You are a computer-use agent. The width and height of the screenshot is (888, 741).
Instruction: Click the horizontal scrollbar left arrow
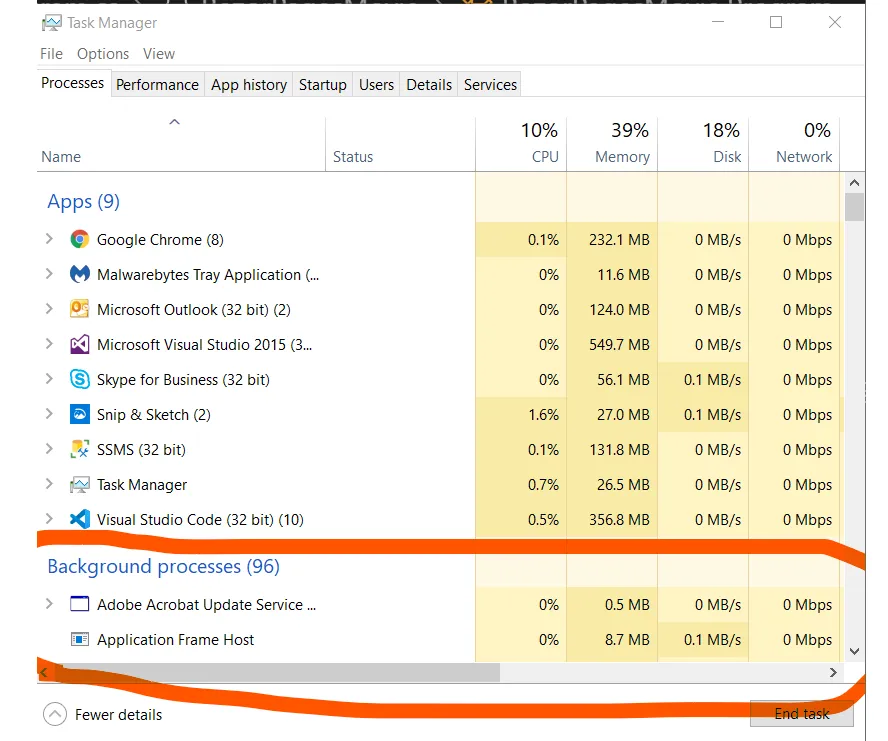[x=44, y=672]
